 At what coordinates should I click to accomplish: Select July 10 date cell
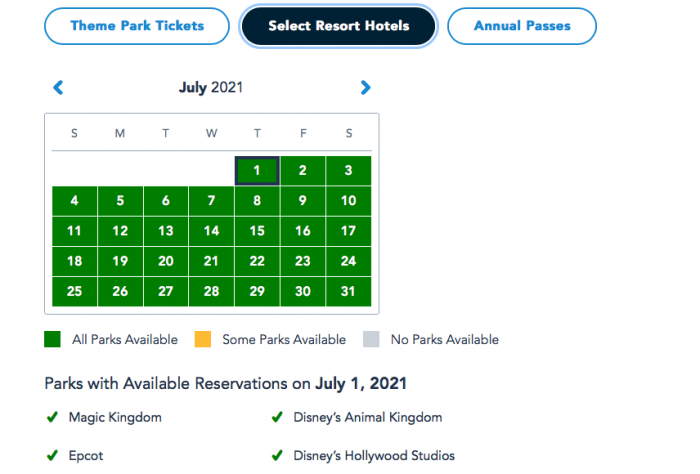pos(348,201)
